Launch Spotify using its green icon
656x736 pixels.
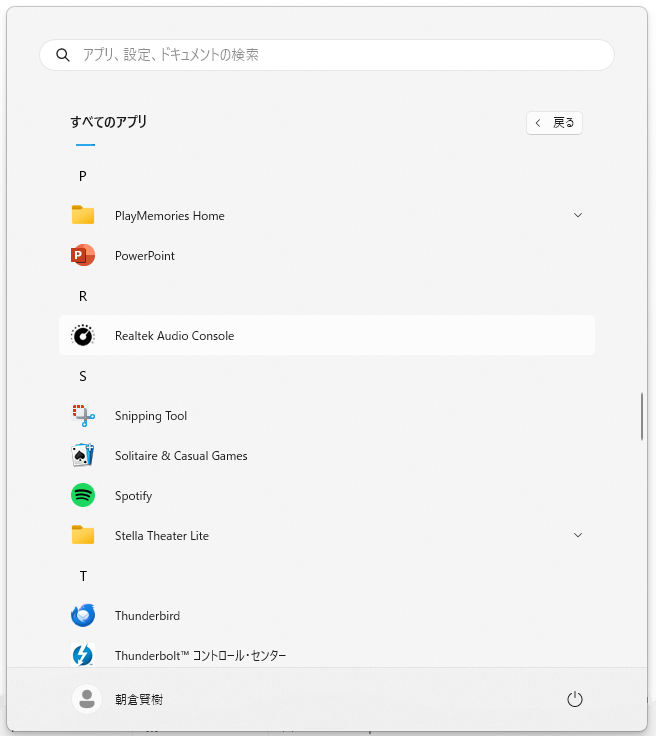pyautogui.click(x=83, y=495)
